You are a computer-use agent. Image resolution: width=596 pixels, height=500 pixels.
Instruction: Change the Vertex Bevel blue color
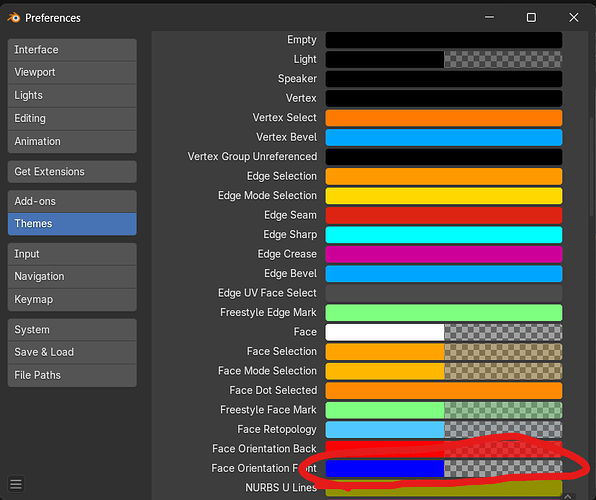(x=444, y=137)
